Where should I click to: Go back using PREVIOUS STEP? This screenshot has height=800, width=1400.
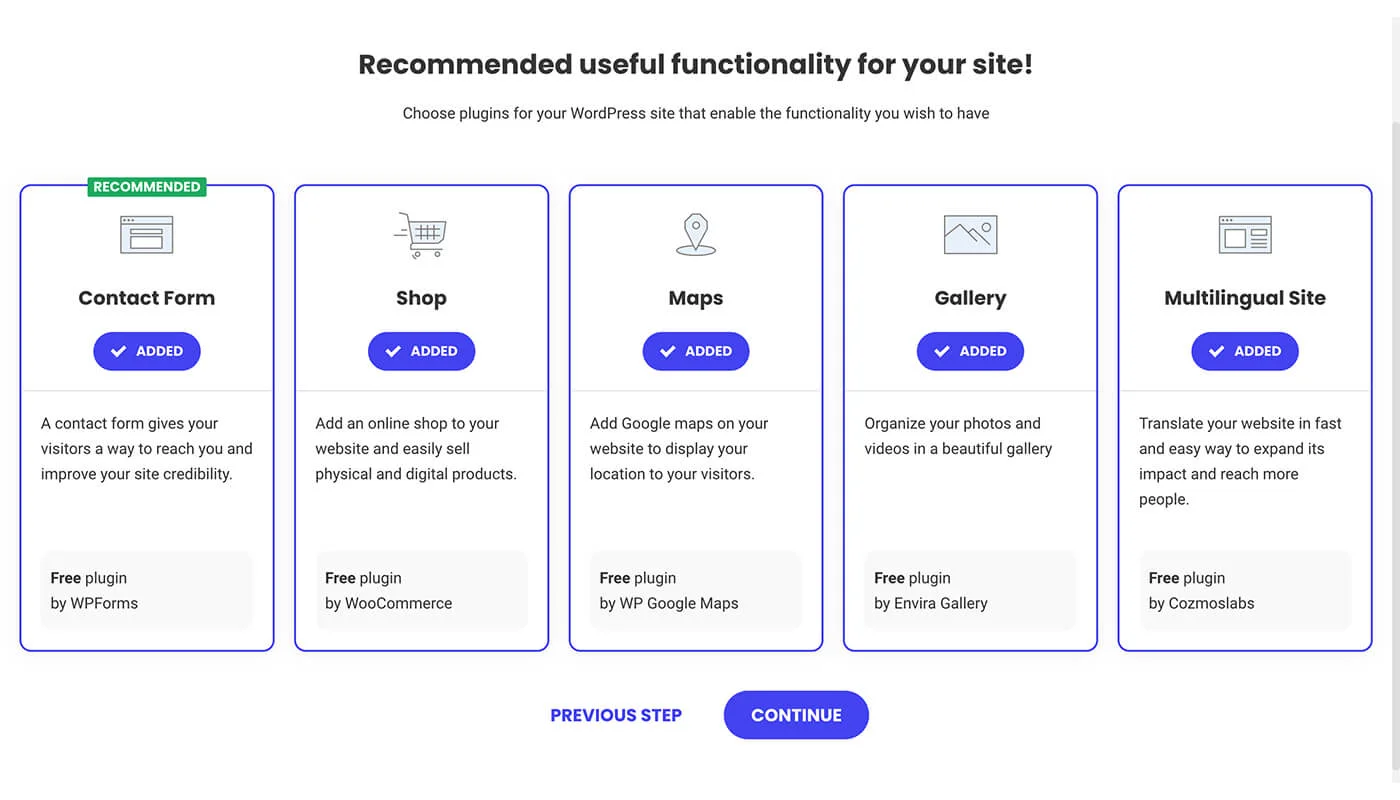(x=616, y=715)
